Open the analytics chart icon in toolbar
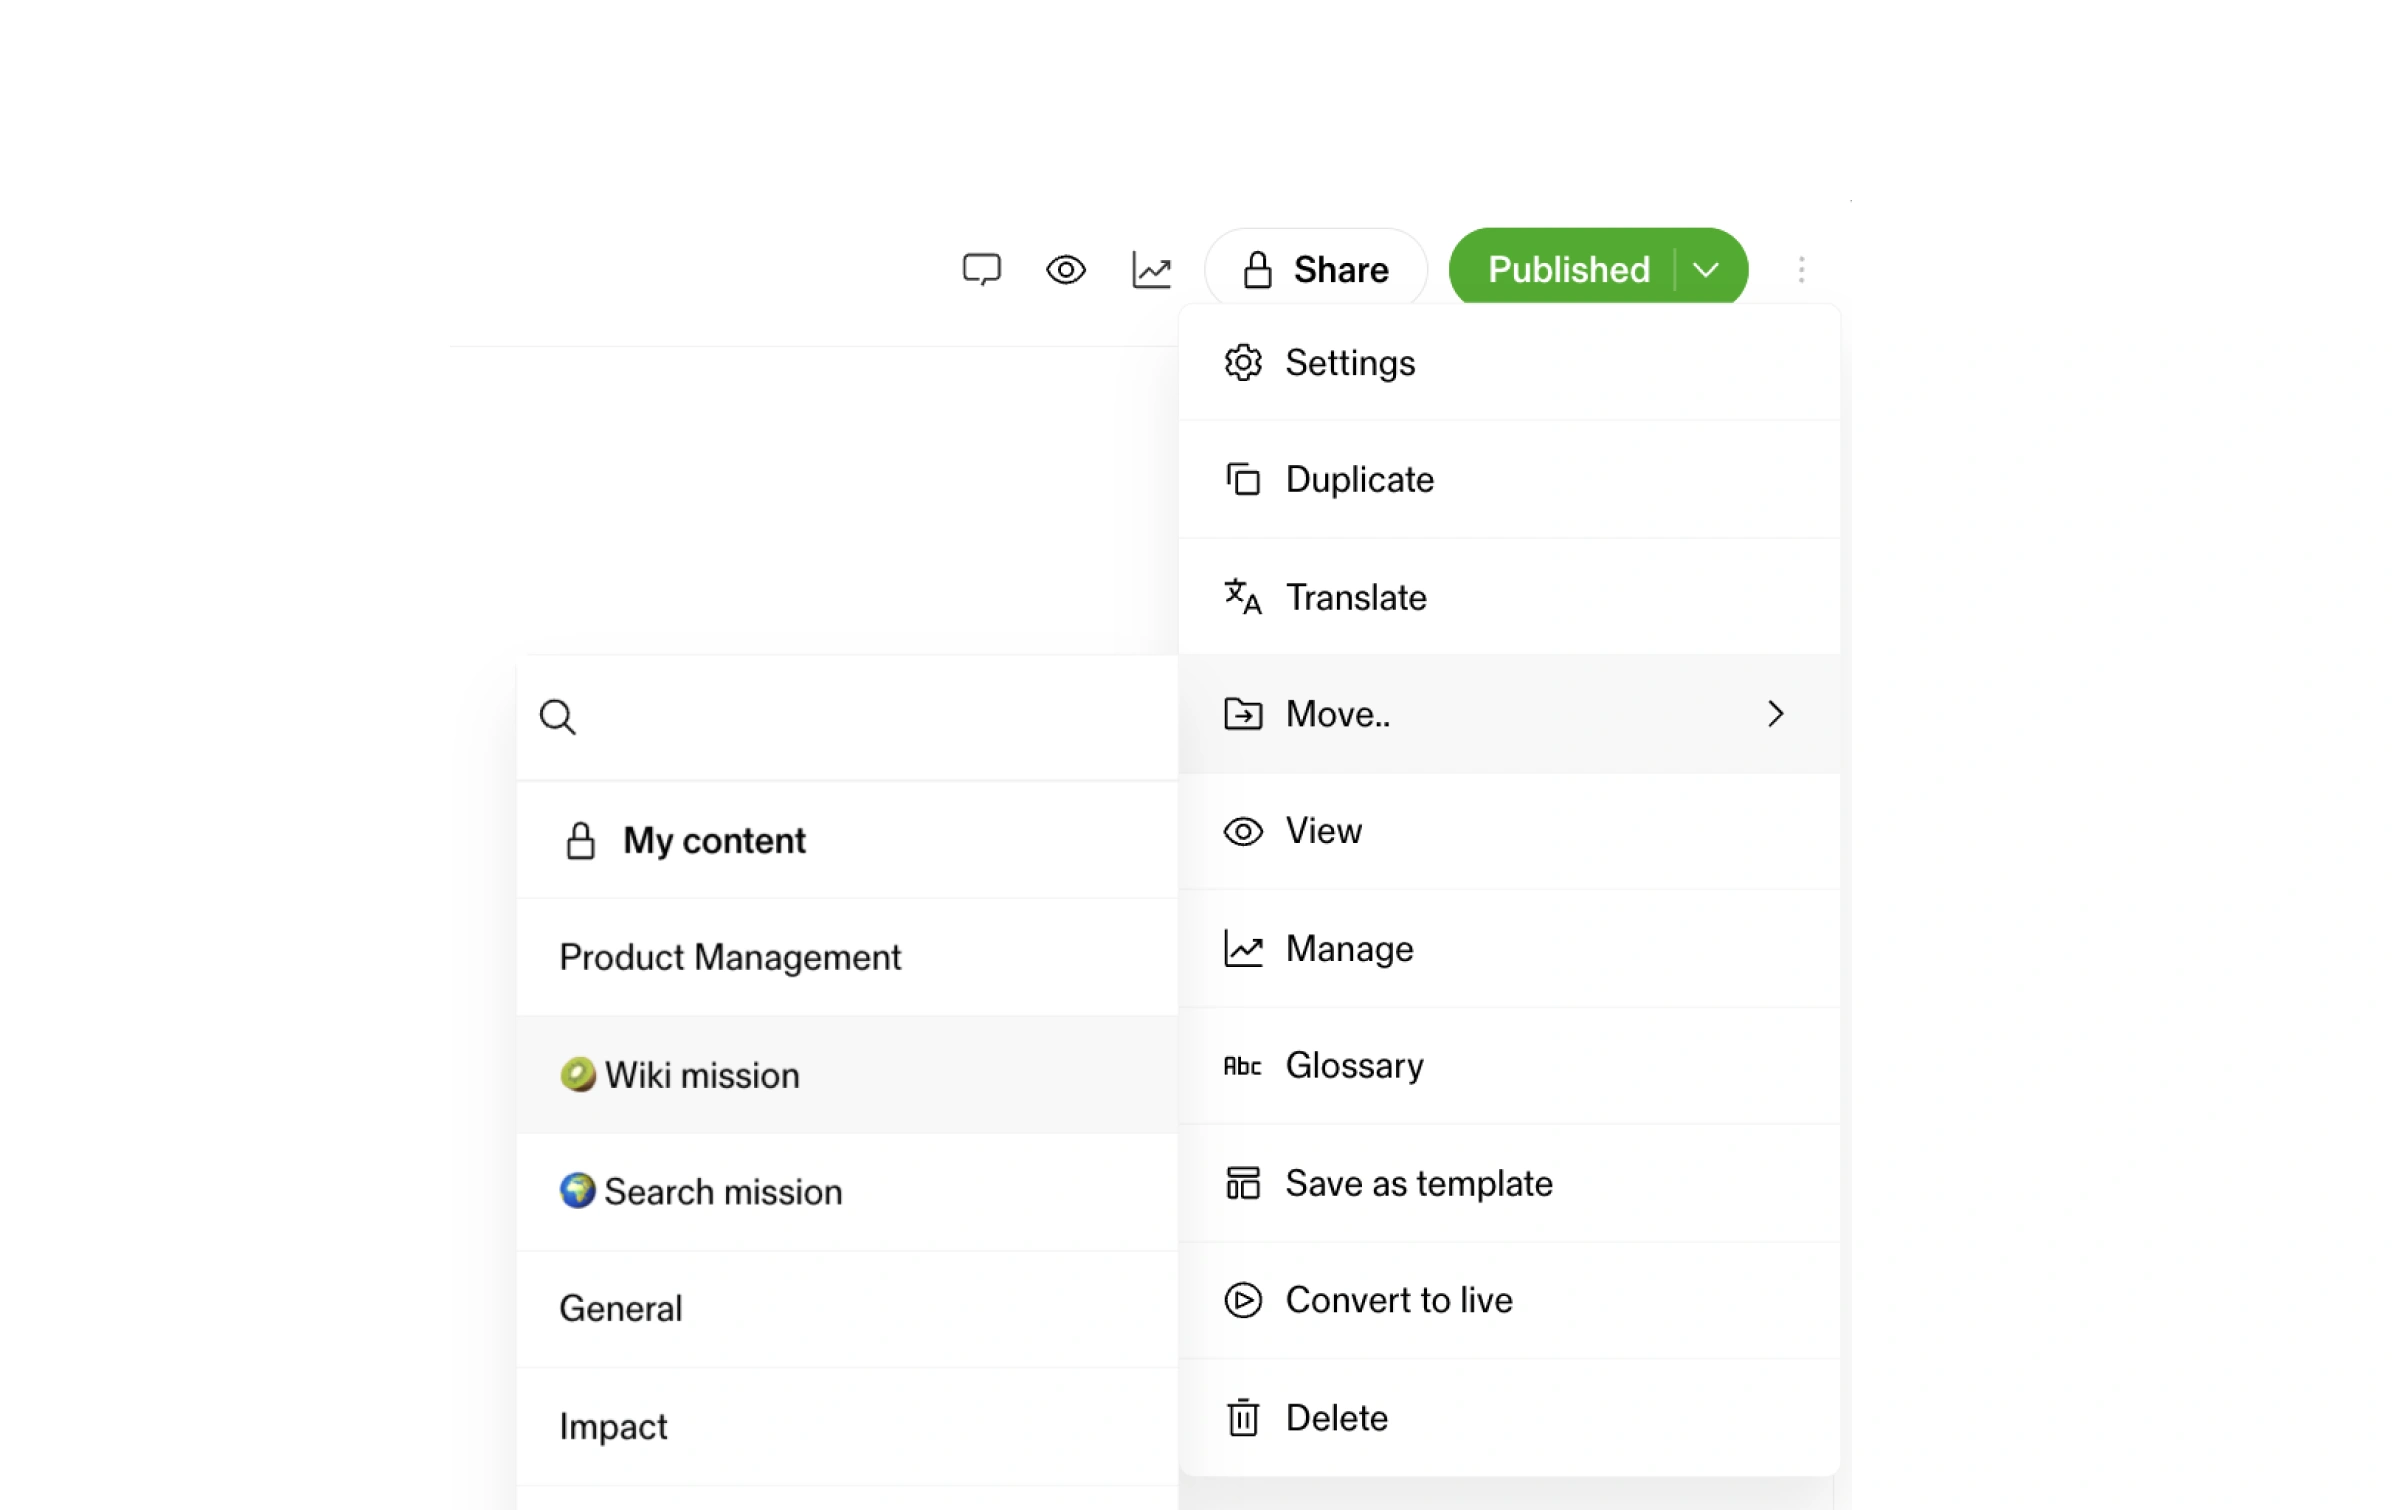 tap(1151, 269)
